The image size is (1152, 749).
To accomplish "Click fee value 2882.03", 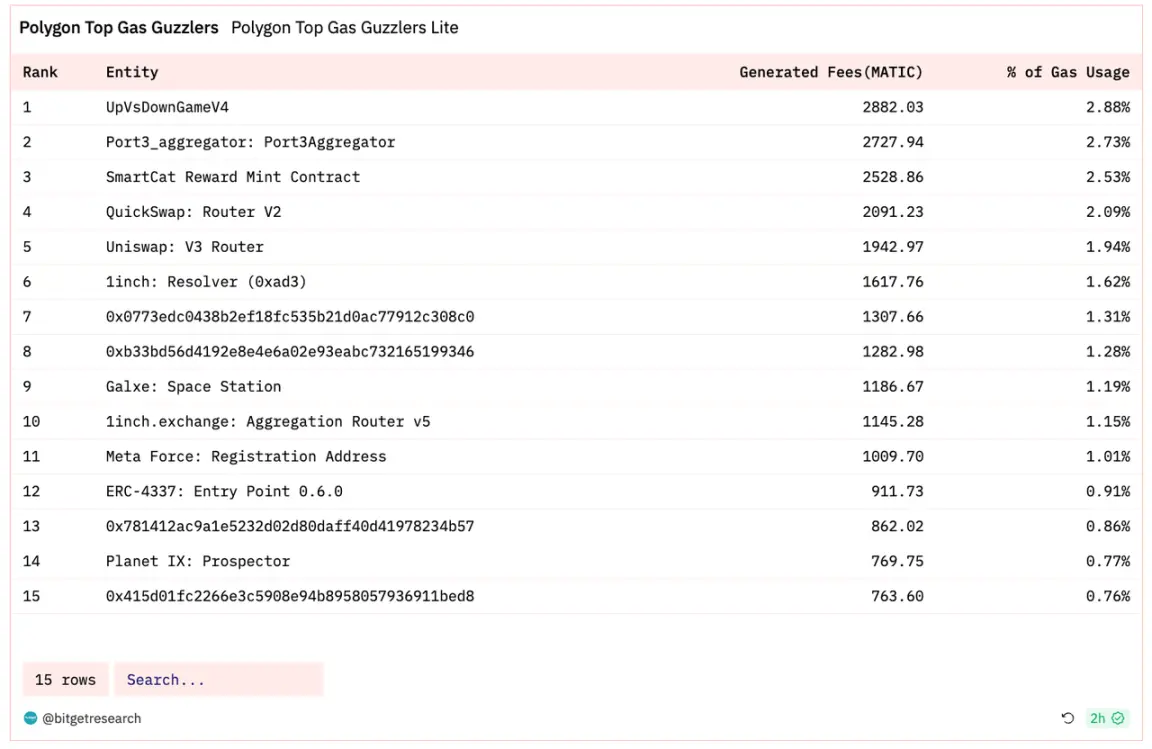I will (893, 107).
